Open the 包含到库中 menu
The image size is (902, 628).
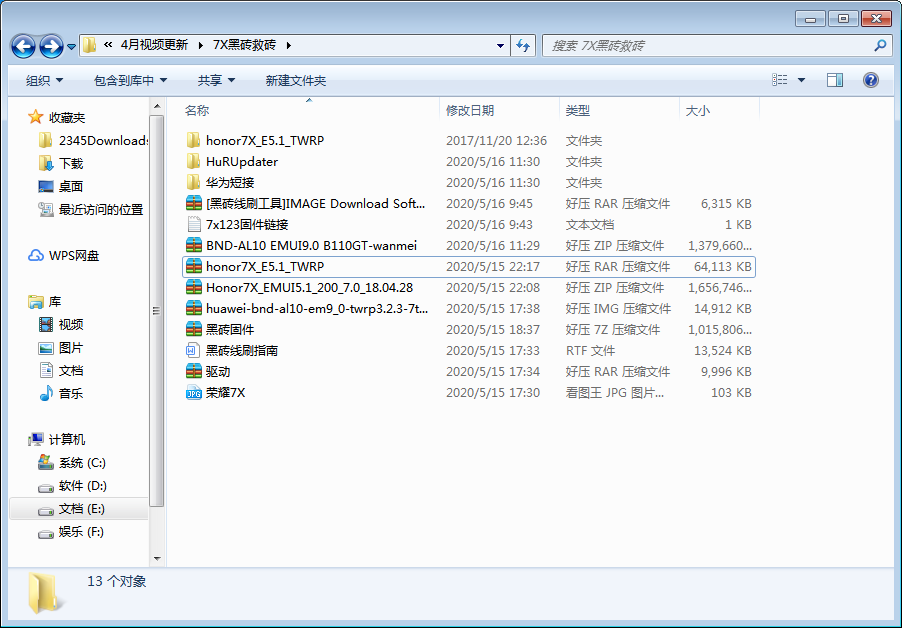[x=130, y=81]
